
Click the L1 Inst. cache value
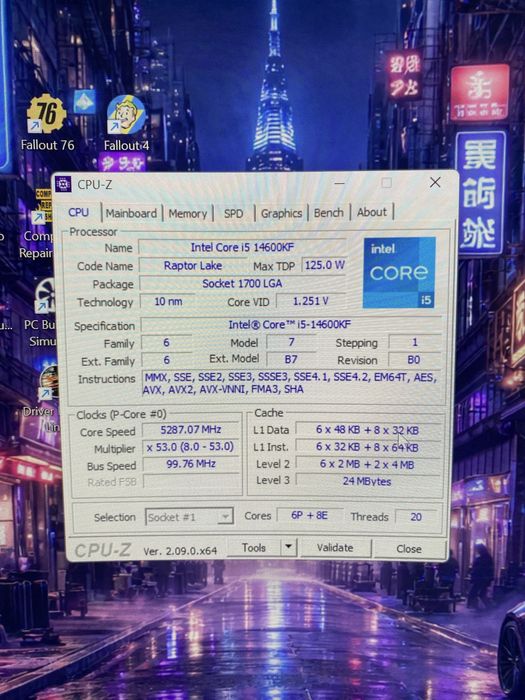(368, 447)
